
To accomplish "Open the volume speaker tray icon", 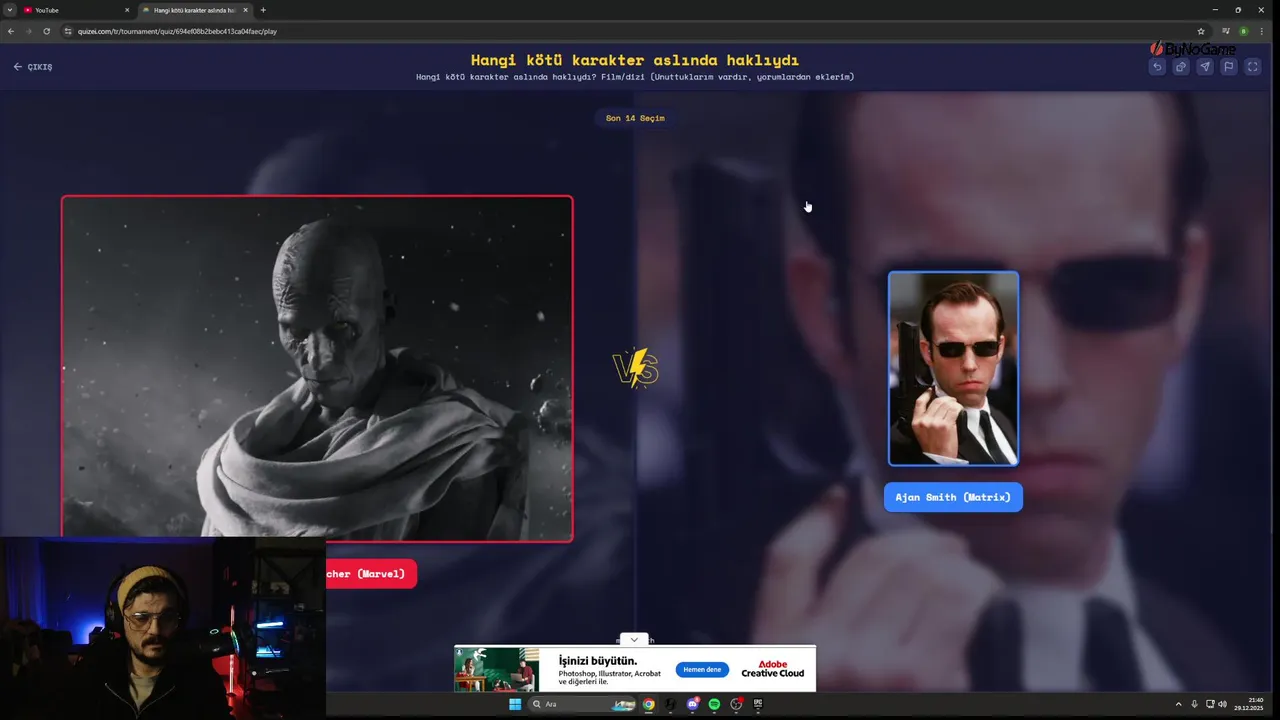I will (x=1222, y=704).
